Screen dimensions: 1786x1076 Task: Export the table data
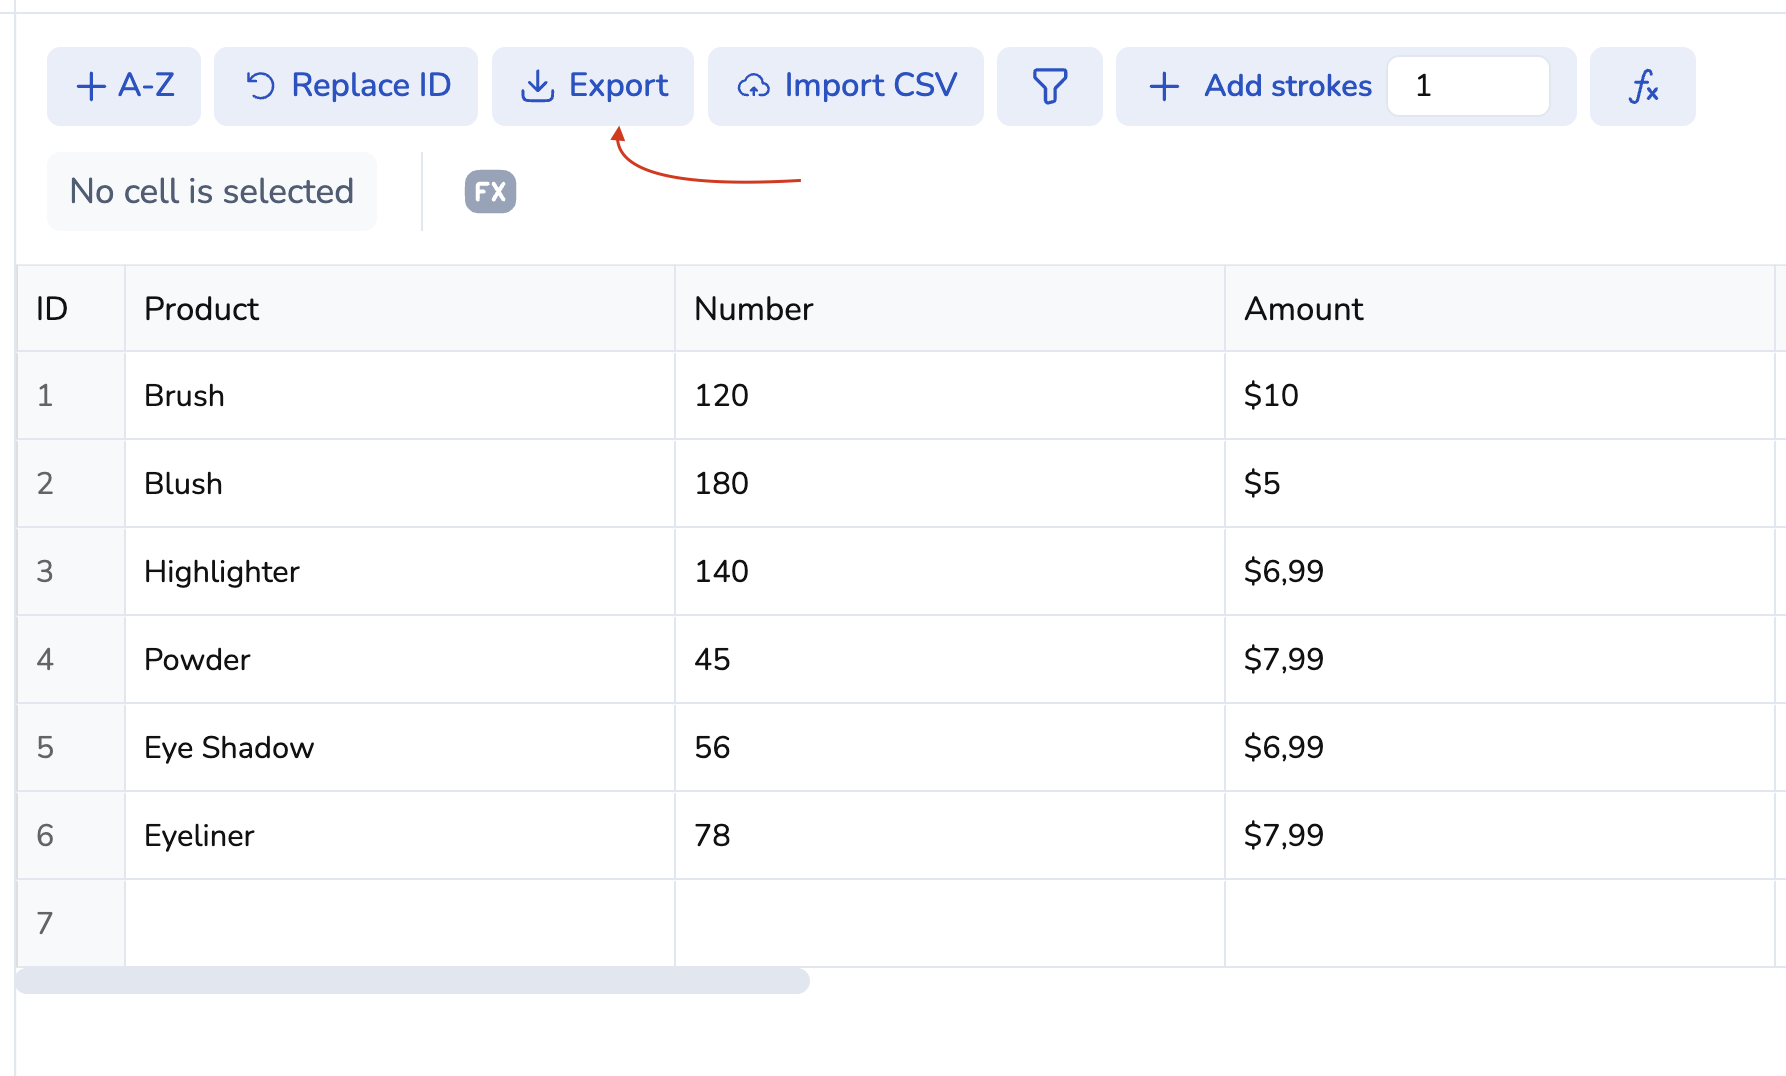tap(593, 86)
